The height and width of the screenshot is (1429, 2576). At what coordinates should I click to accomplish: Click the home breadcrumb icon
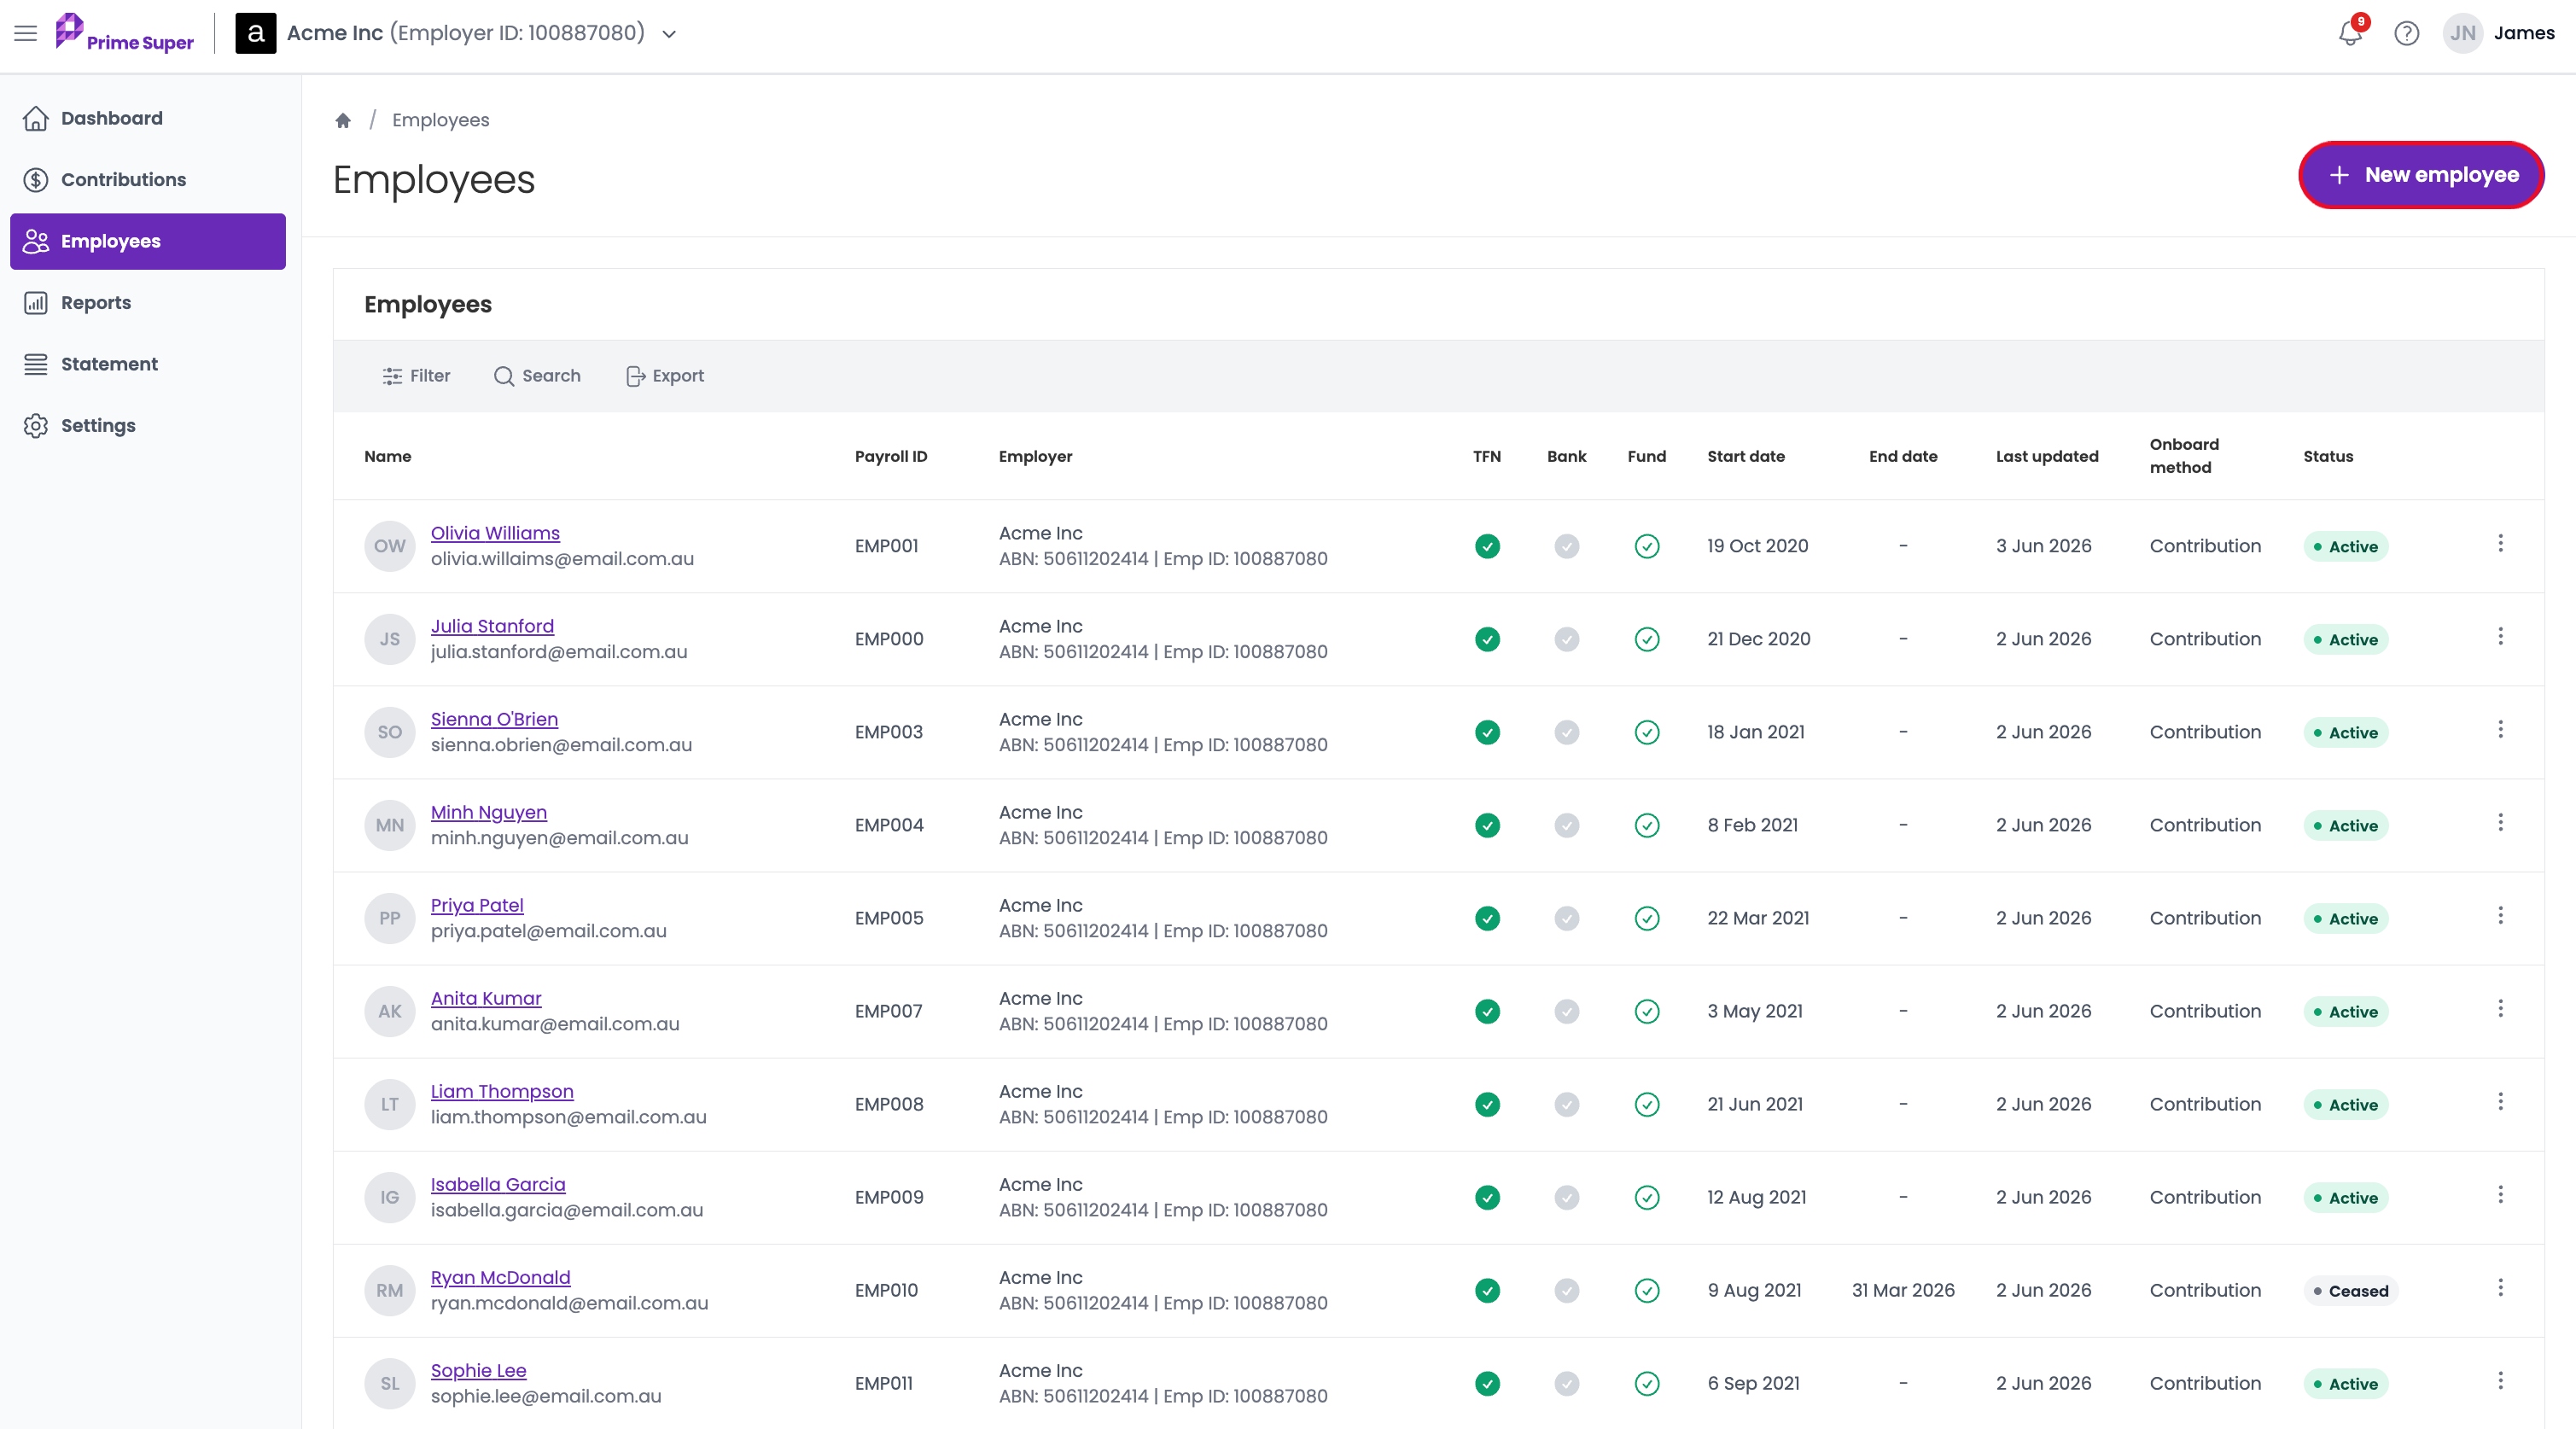pyautogui.click(x=343, y=120)
